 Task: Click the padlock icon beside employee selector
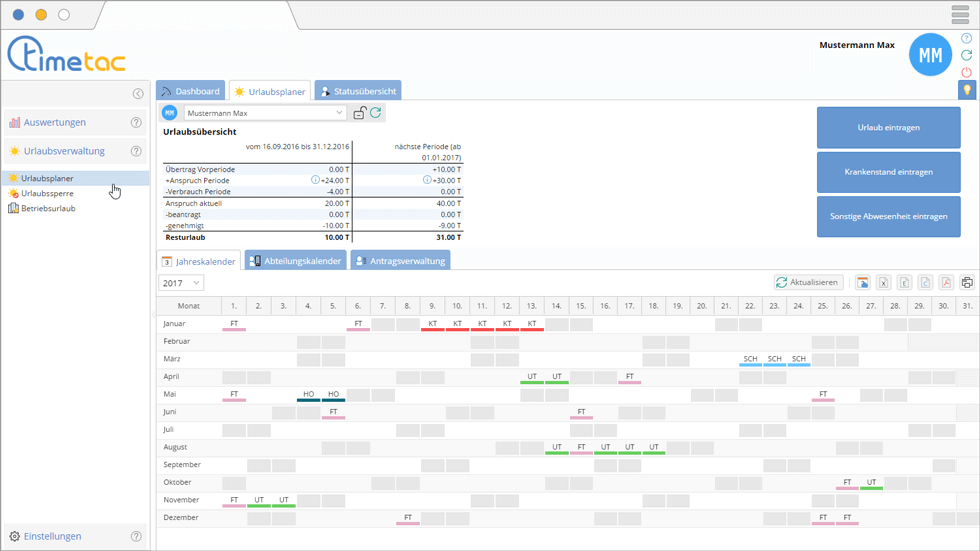pos(360,113)
